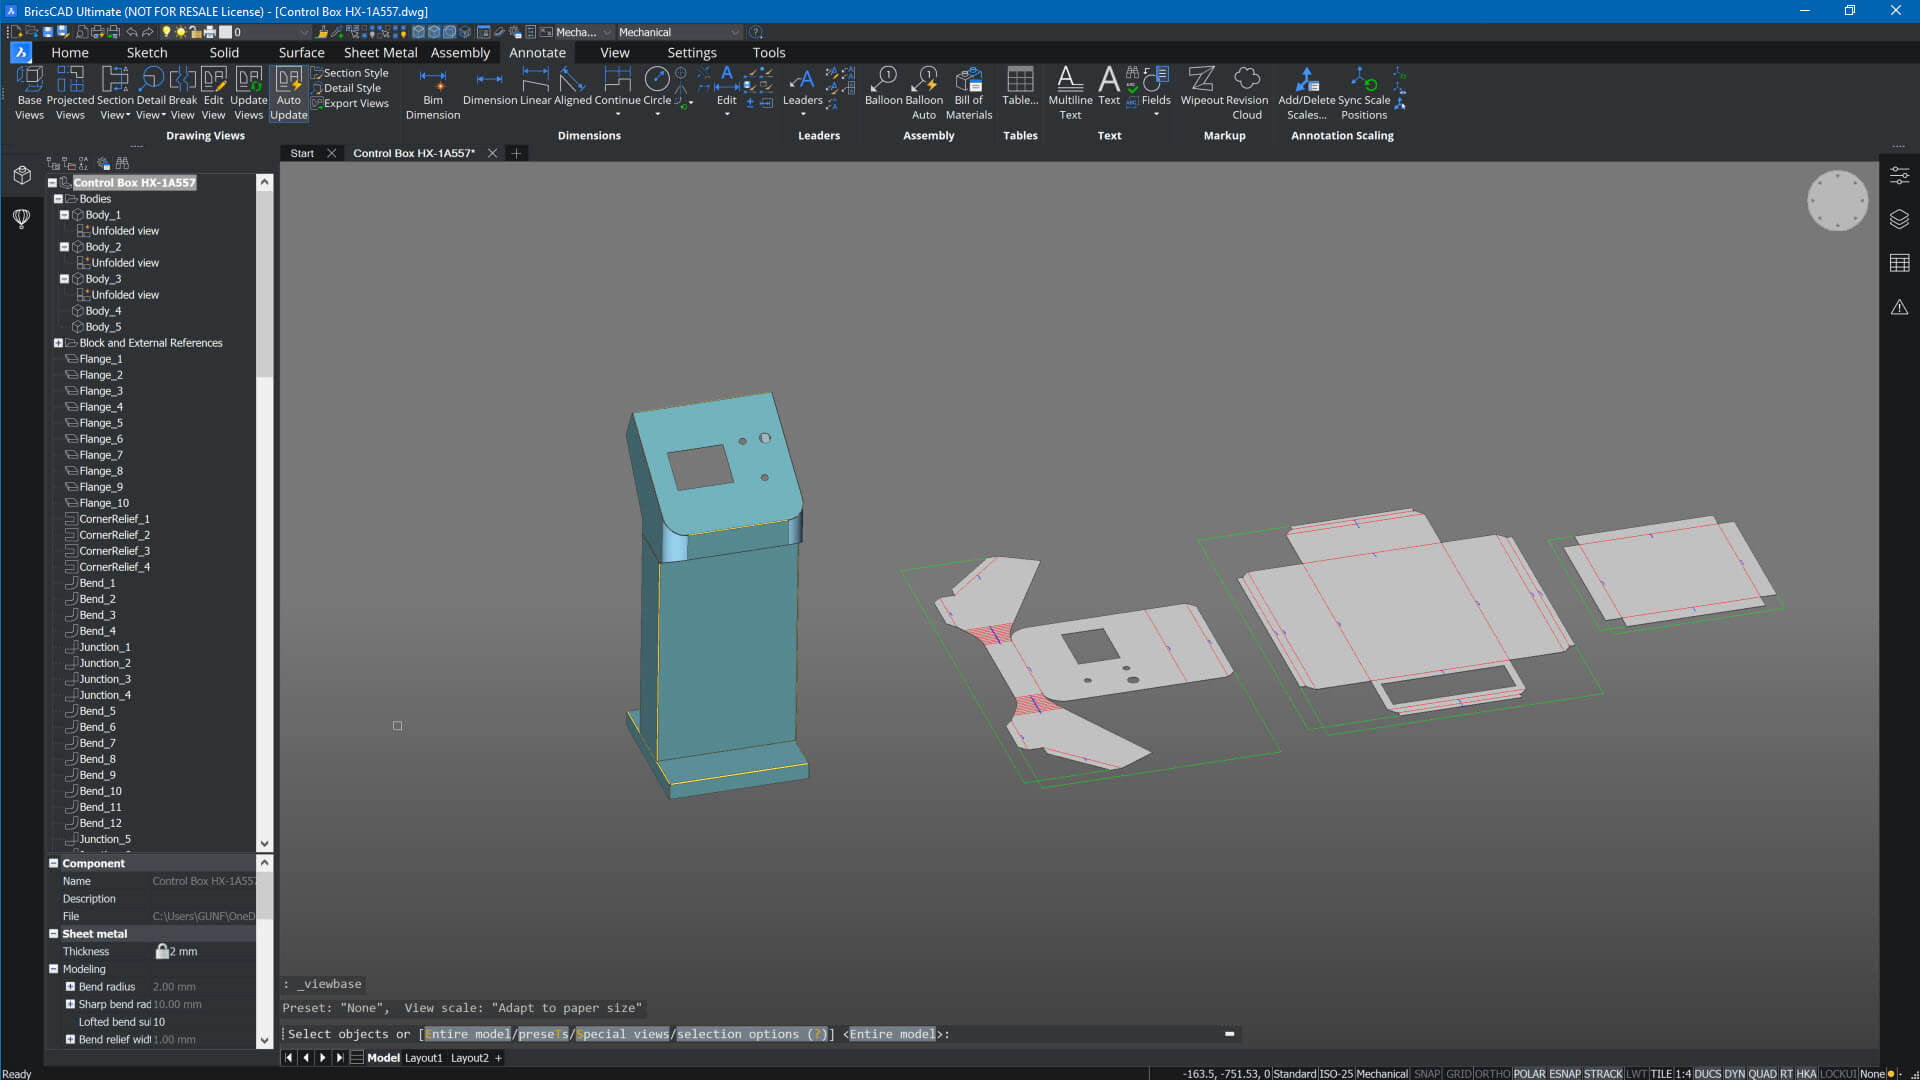Open the Layout1 tab
The width and height of the screenshot is (1920, 1080).
(x=423, y=1058)
